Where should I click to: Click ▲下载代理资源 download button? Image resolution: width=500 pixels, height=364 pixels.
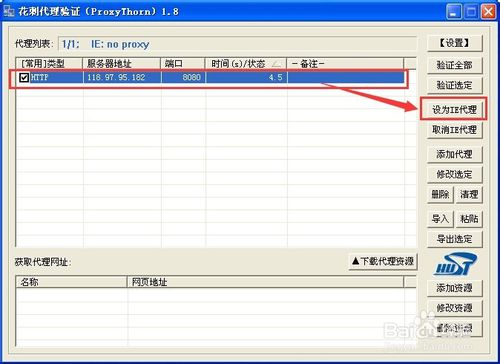[x=383, y=261]
